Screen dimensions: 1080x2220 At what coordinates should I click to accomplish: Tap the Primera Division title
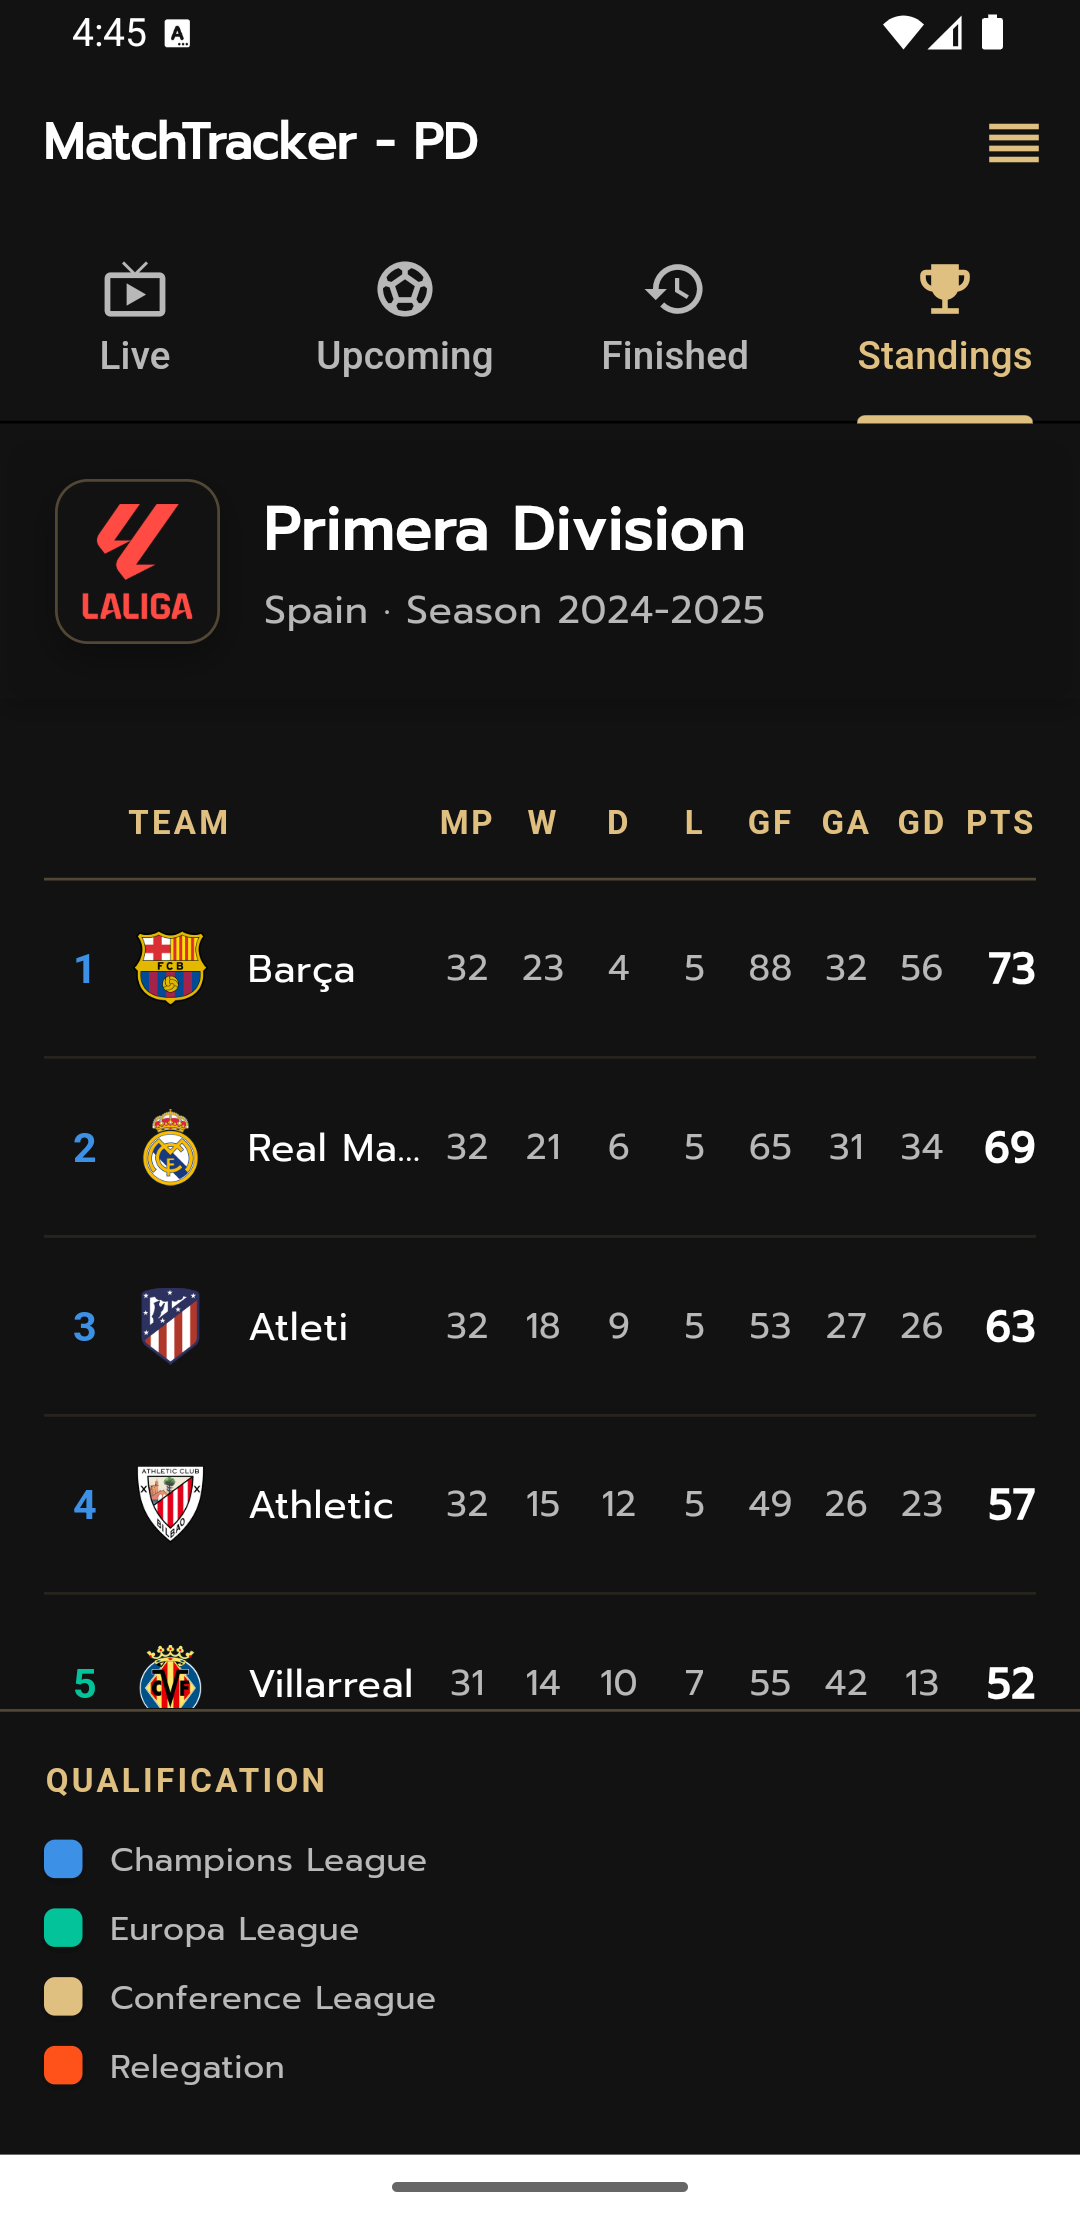click(x=504, y=529)
